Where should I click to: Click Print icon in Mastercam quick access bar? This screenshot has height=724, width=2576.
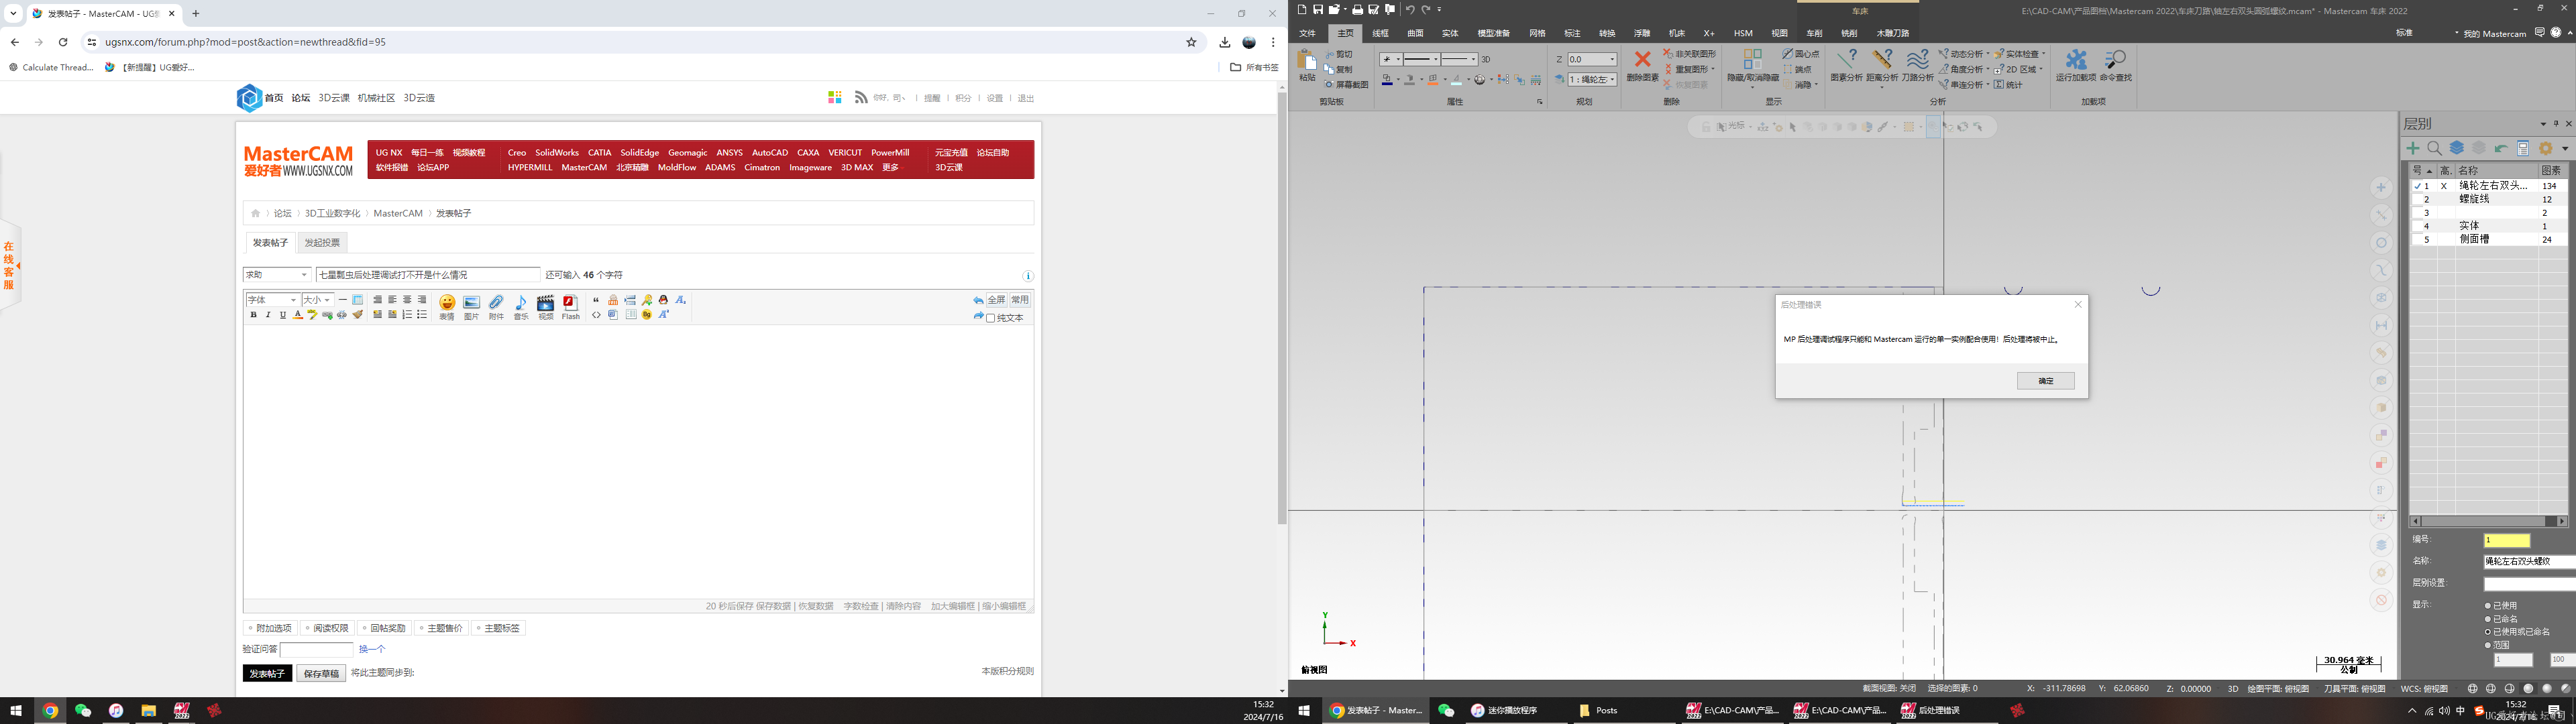click(x=1358, y=10)
